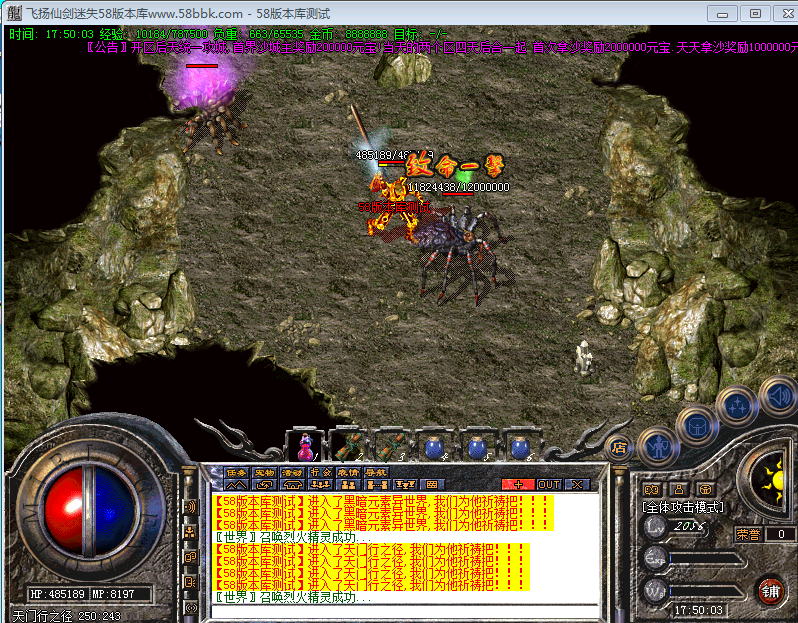Screen dimensions: 798x623
Task: Click the HP:485189 readout
Action: click(58, 594)
